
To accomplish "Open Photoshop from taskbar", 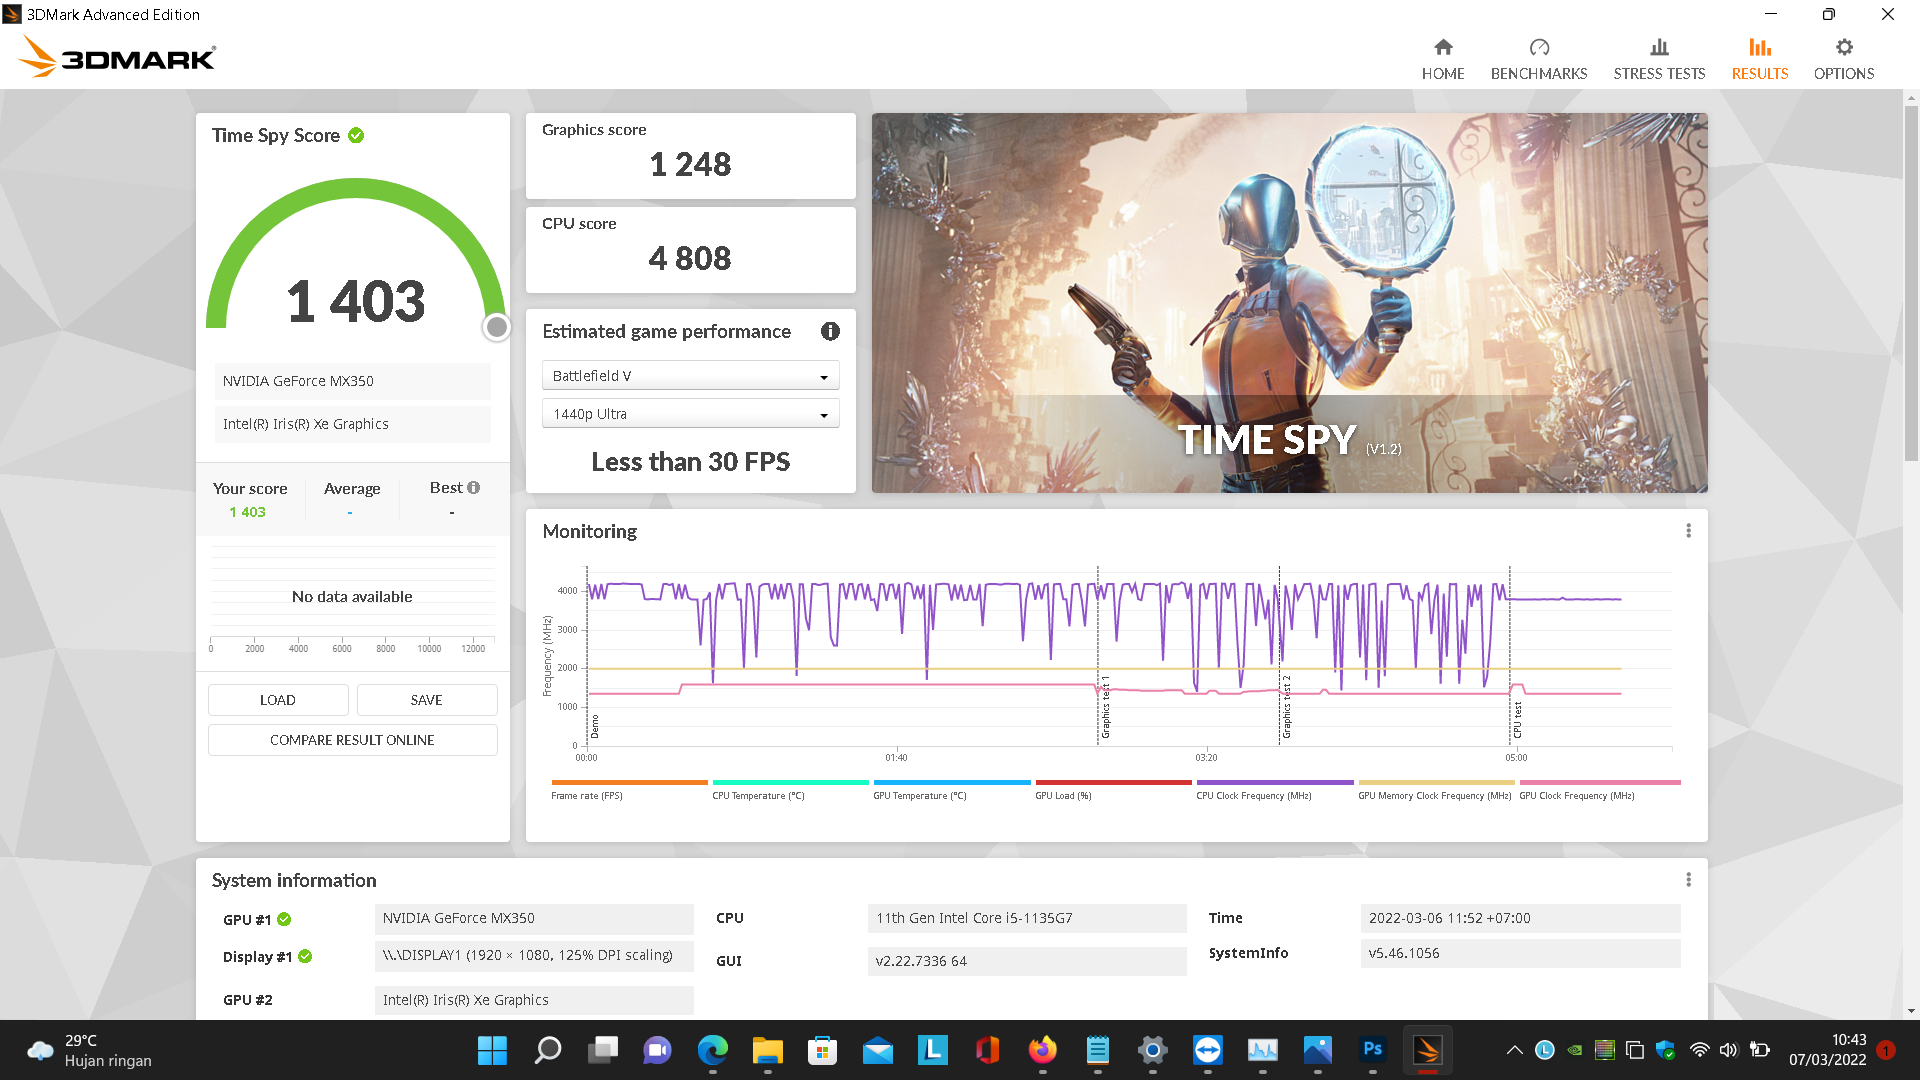I will click(x=1372, y=1050).
